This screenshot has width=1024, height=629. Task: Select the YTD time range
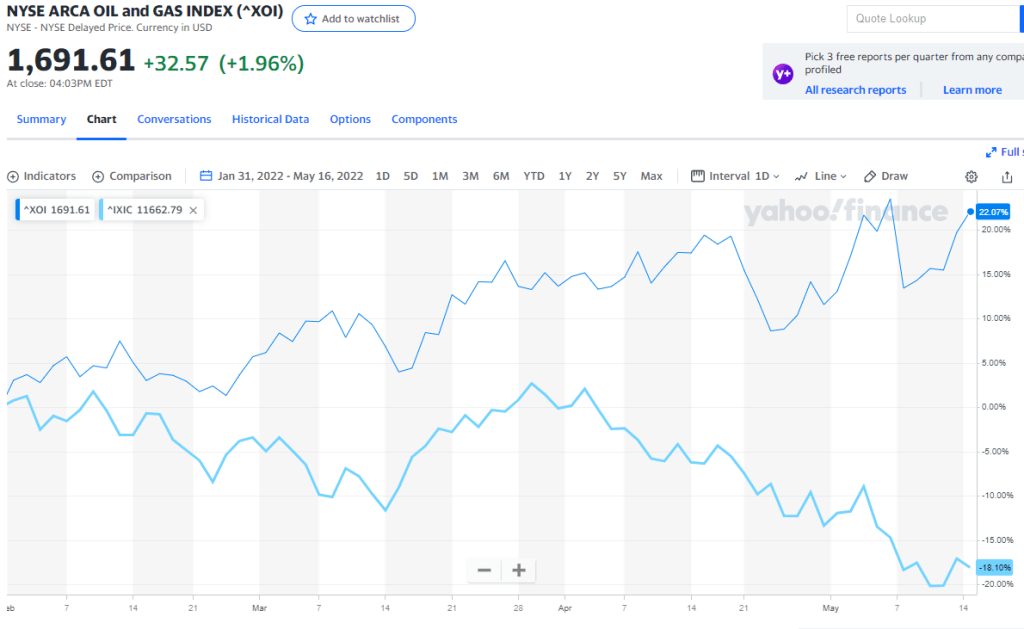[x=534, y=176]
